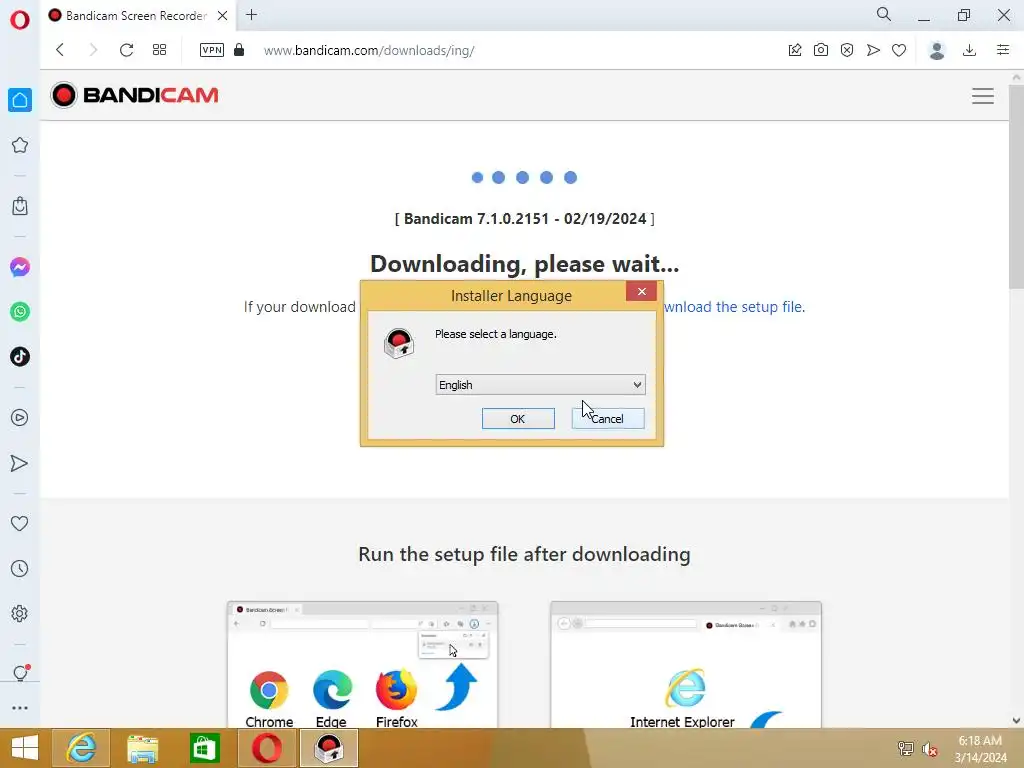
Task: Open Windows Store from the taskbar
Action: 204,748
